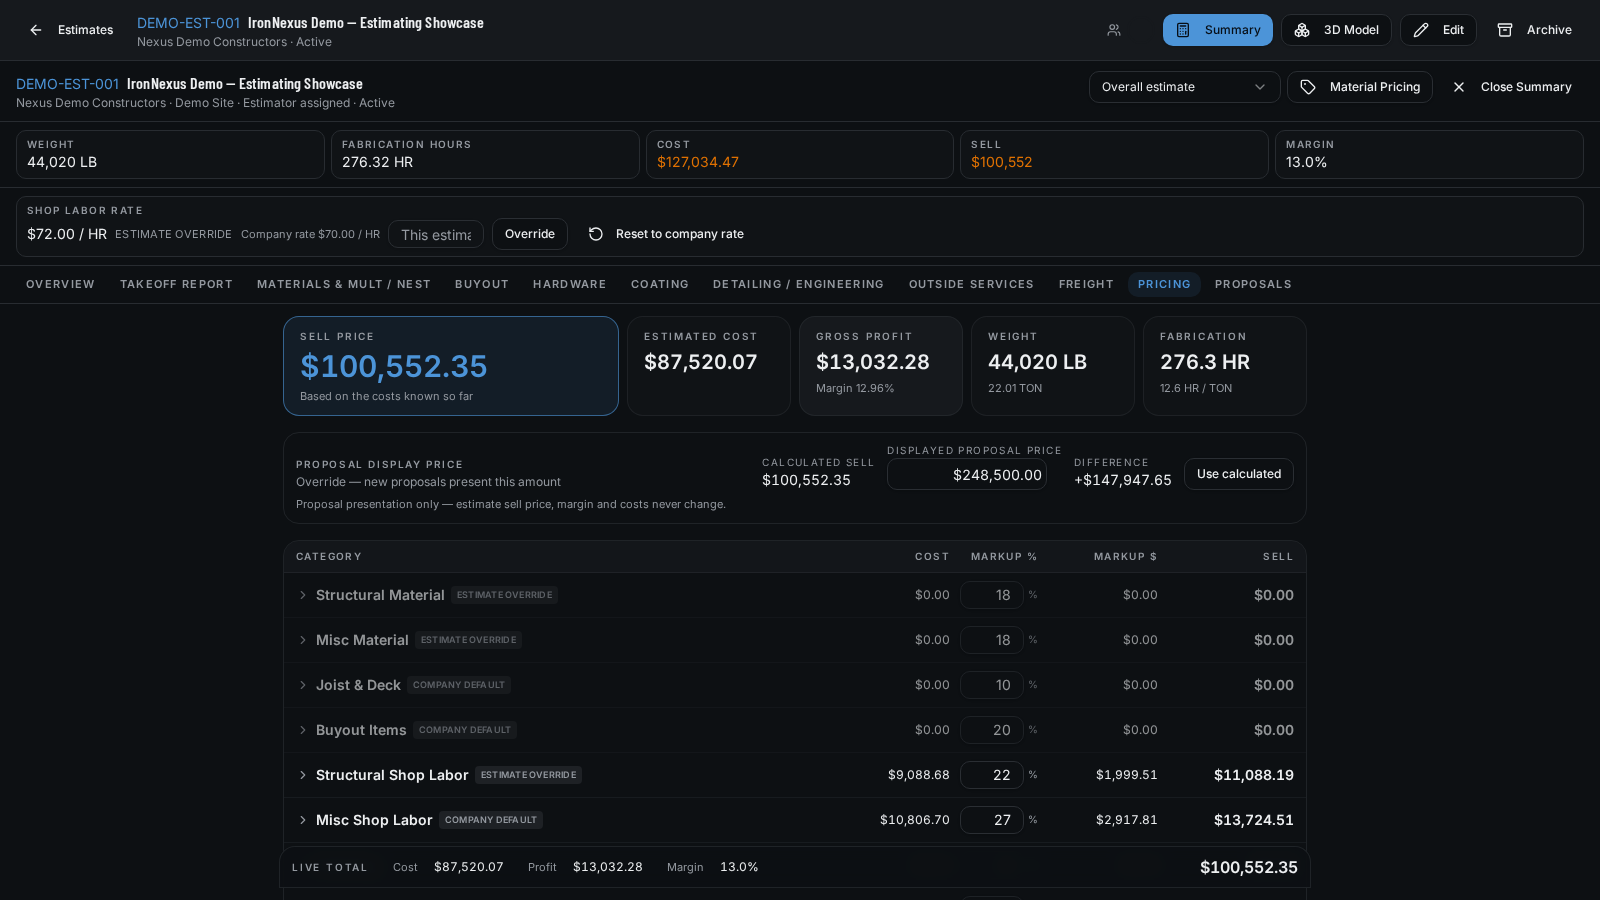Image resolution: width=1600 pixels, height=900 pixels.
Task: Expand the Misc Shop Labor row
Action: tap(303, 820)
